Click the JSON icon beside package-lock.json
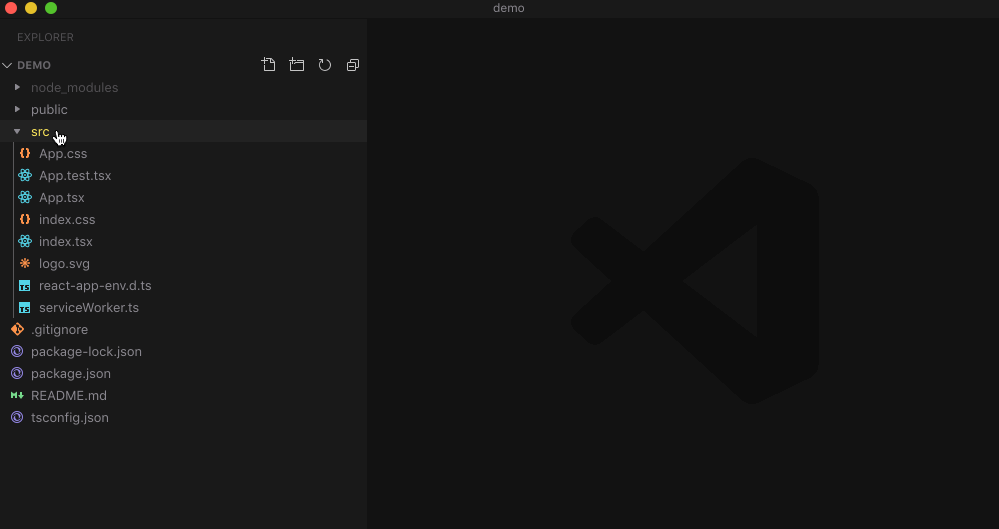The height and width of the screenshot is (529, 999). 17,352
